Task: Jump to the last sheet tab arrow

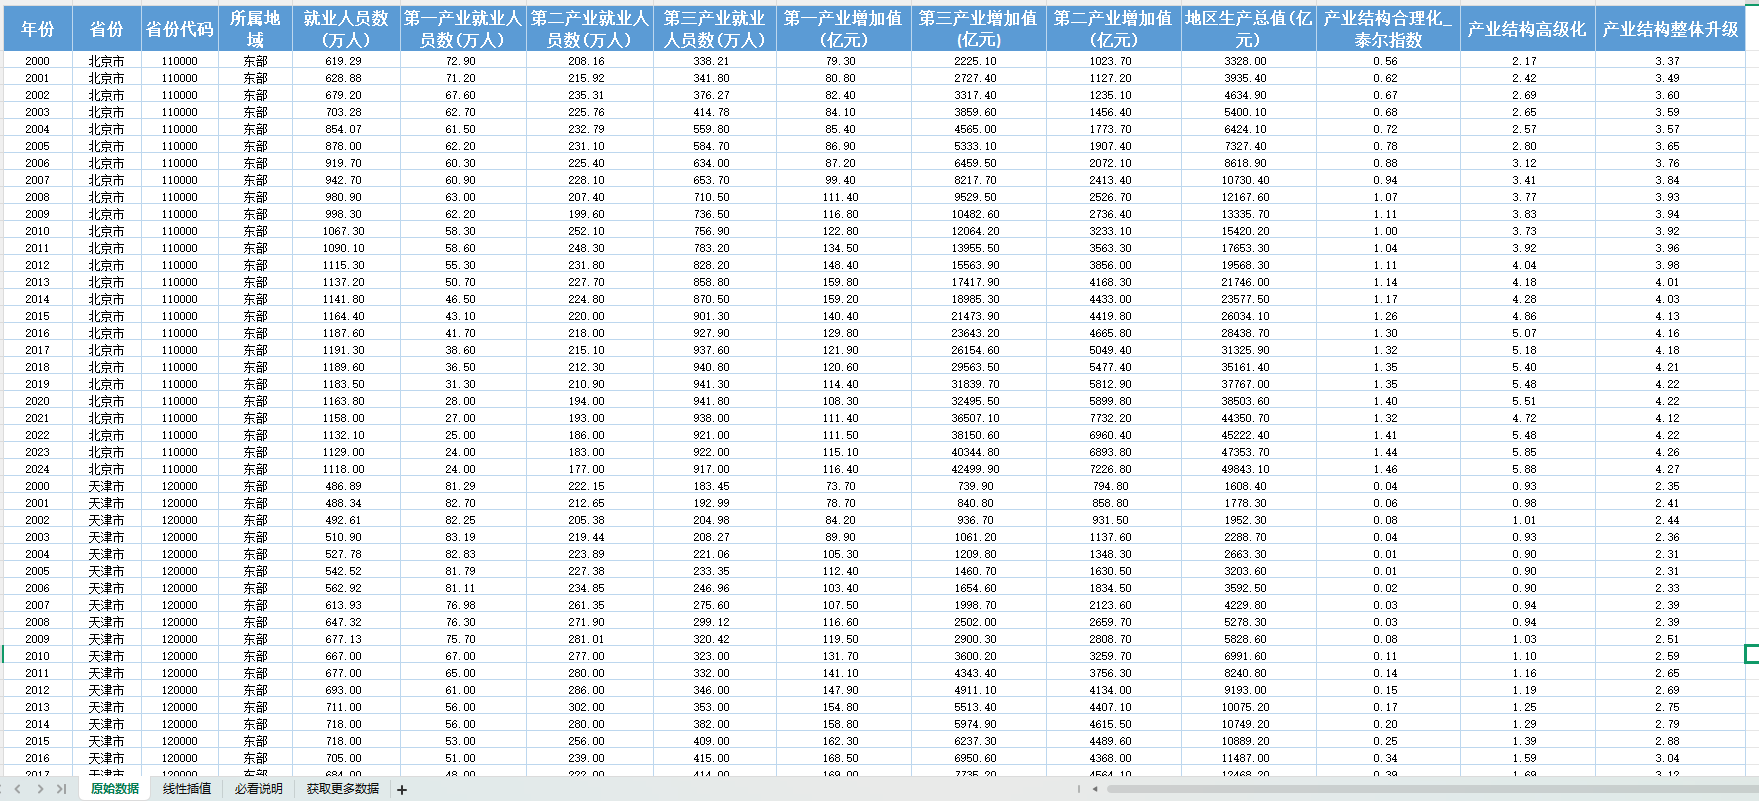Action: (62, 789)
